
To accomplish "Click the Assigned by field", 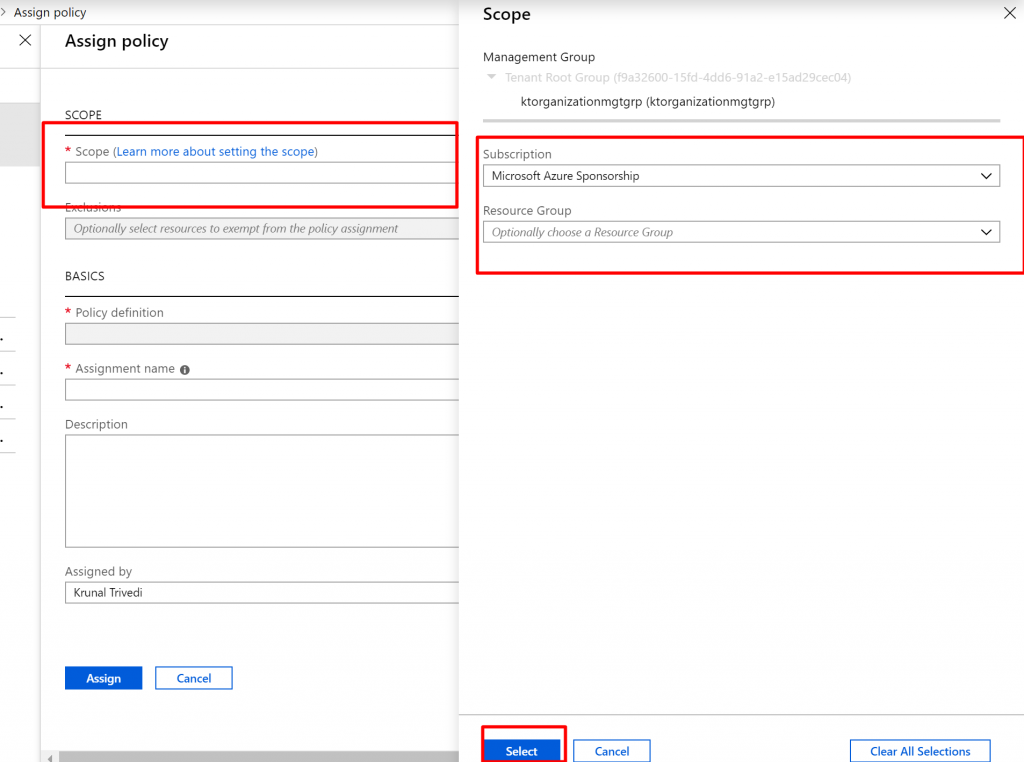I will pyautogui.click(x=260, y=593).
